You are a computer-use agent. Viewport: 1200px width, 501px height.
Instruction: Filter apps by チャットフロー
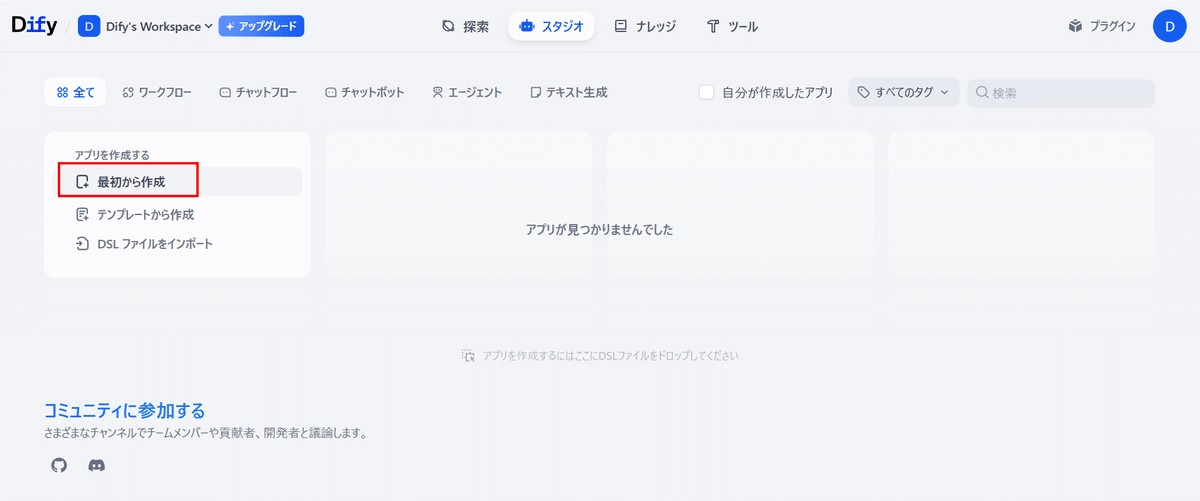pyautogui.click(x=258, y=92)
